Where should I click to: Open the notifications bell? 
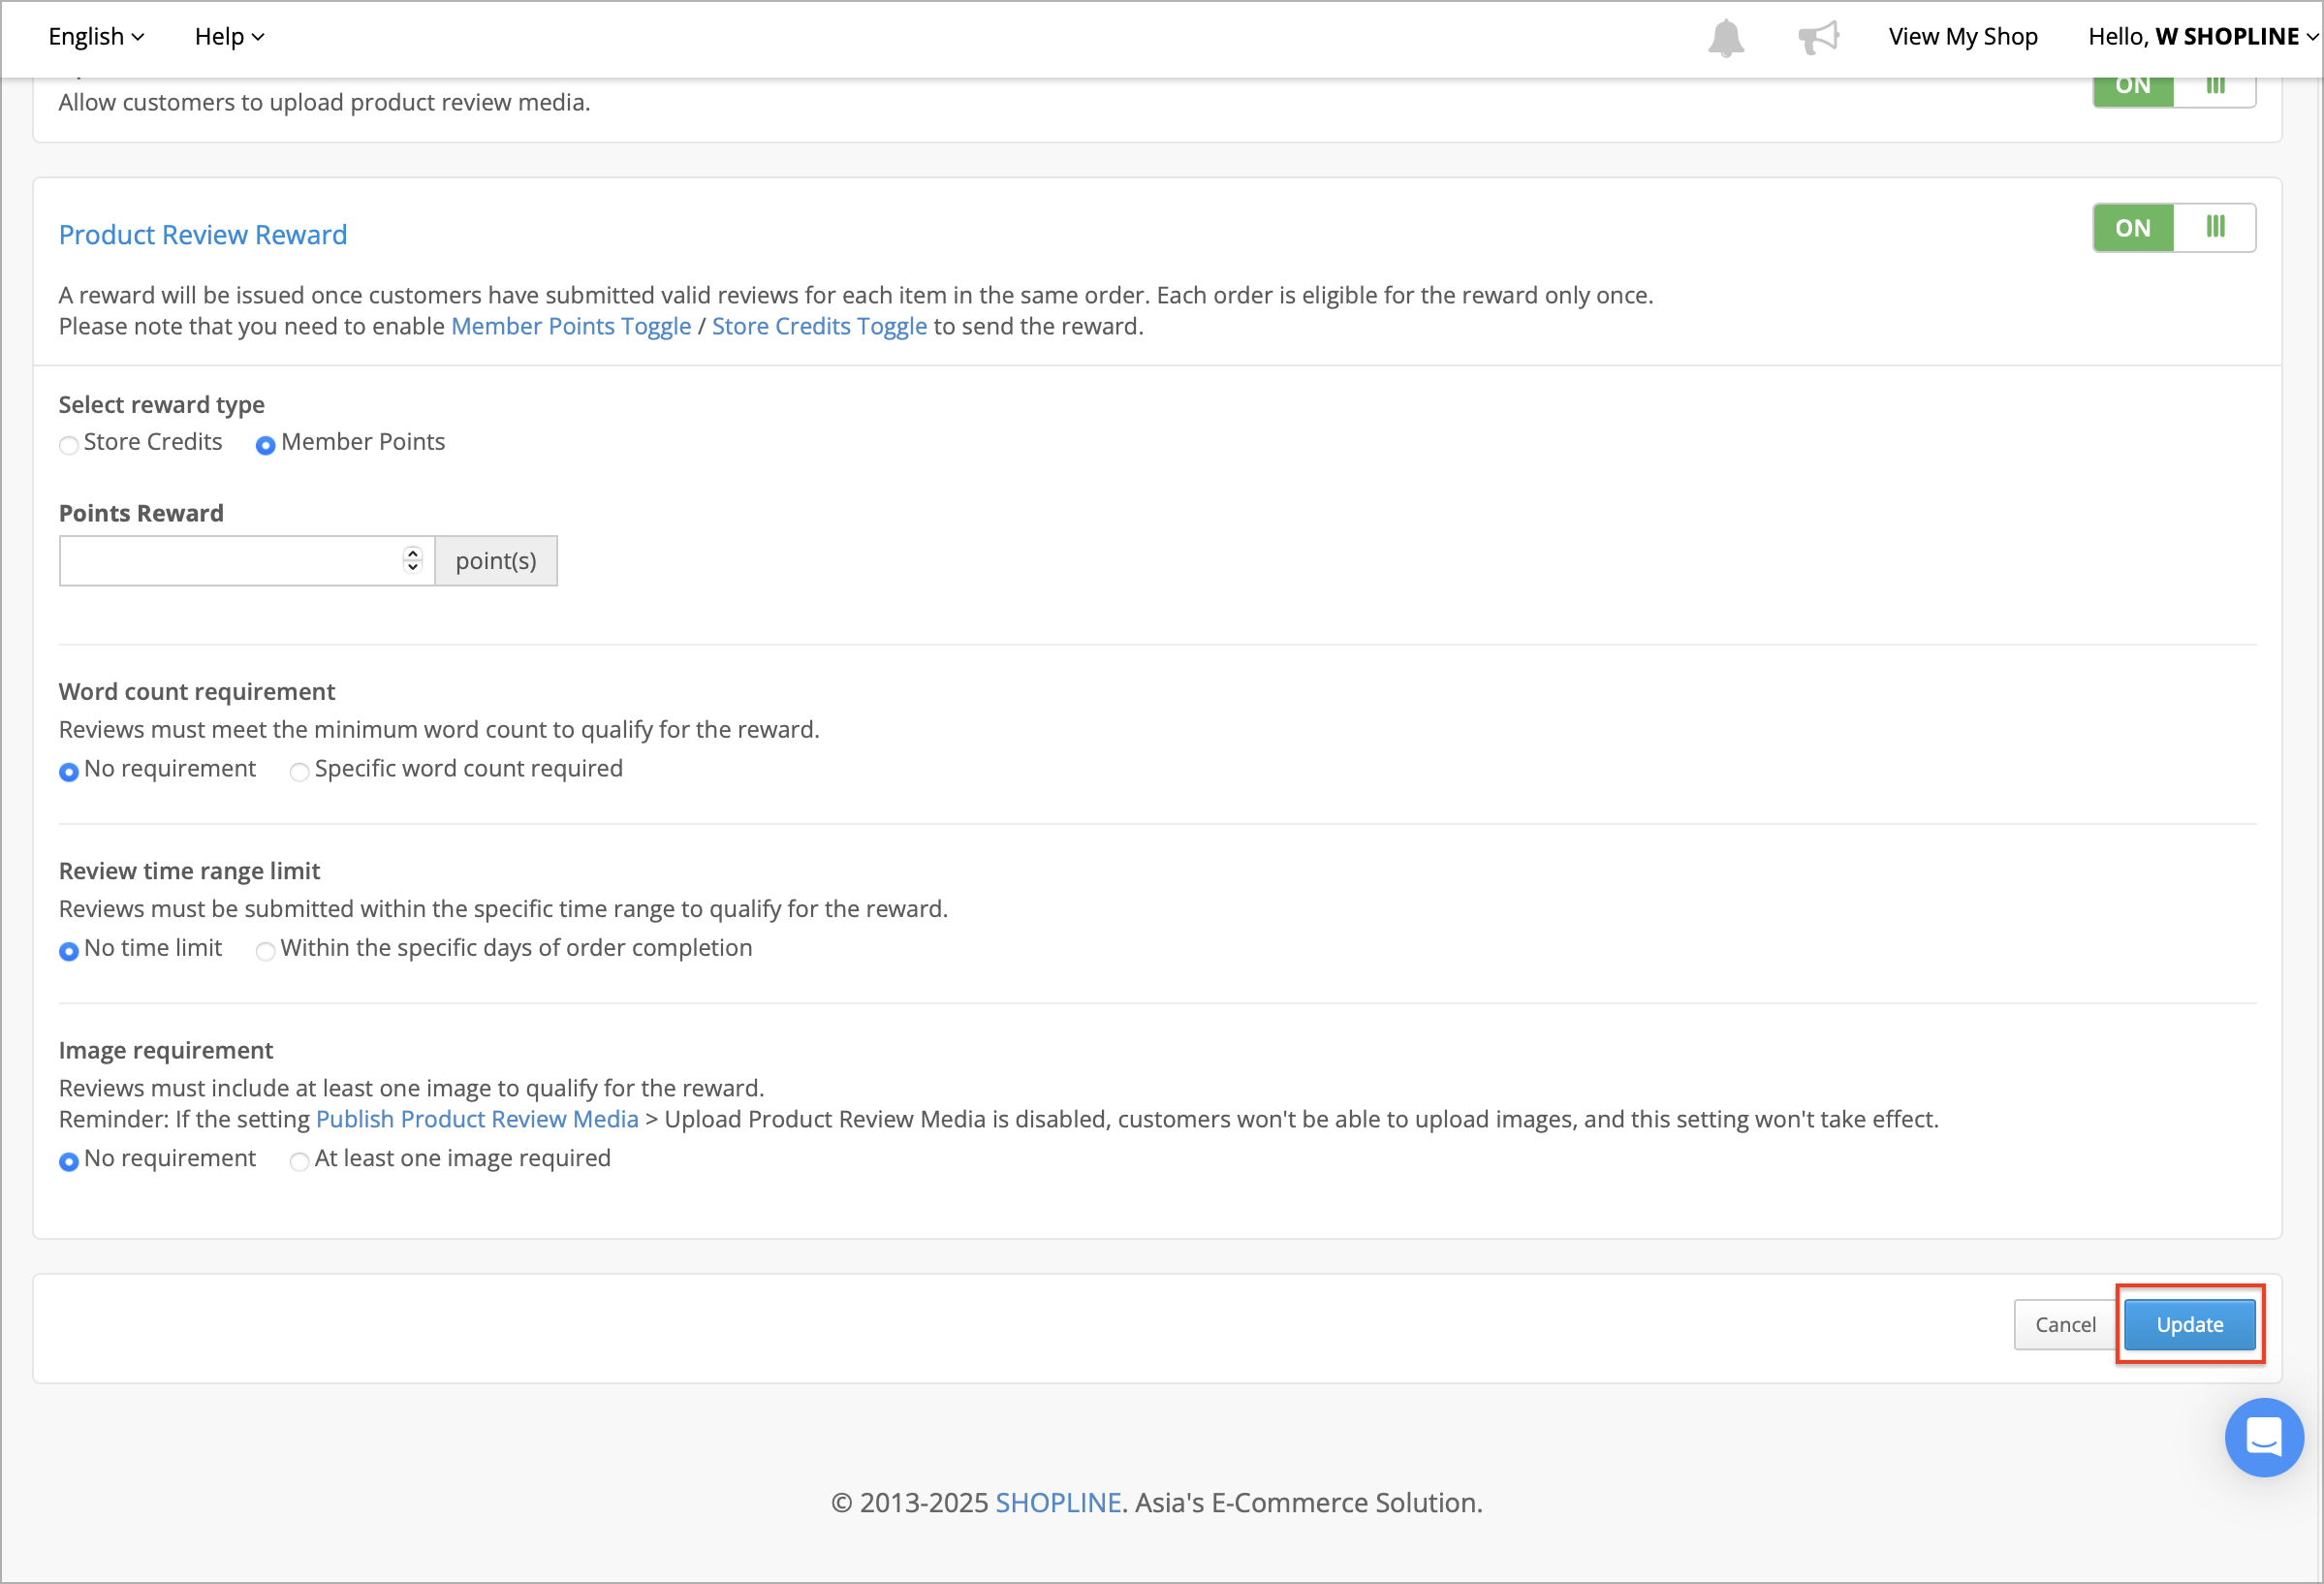1725,38
